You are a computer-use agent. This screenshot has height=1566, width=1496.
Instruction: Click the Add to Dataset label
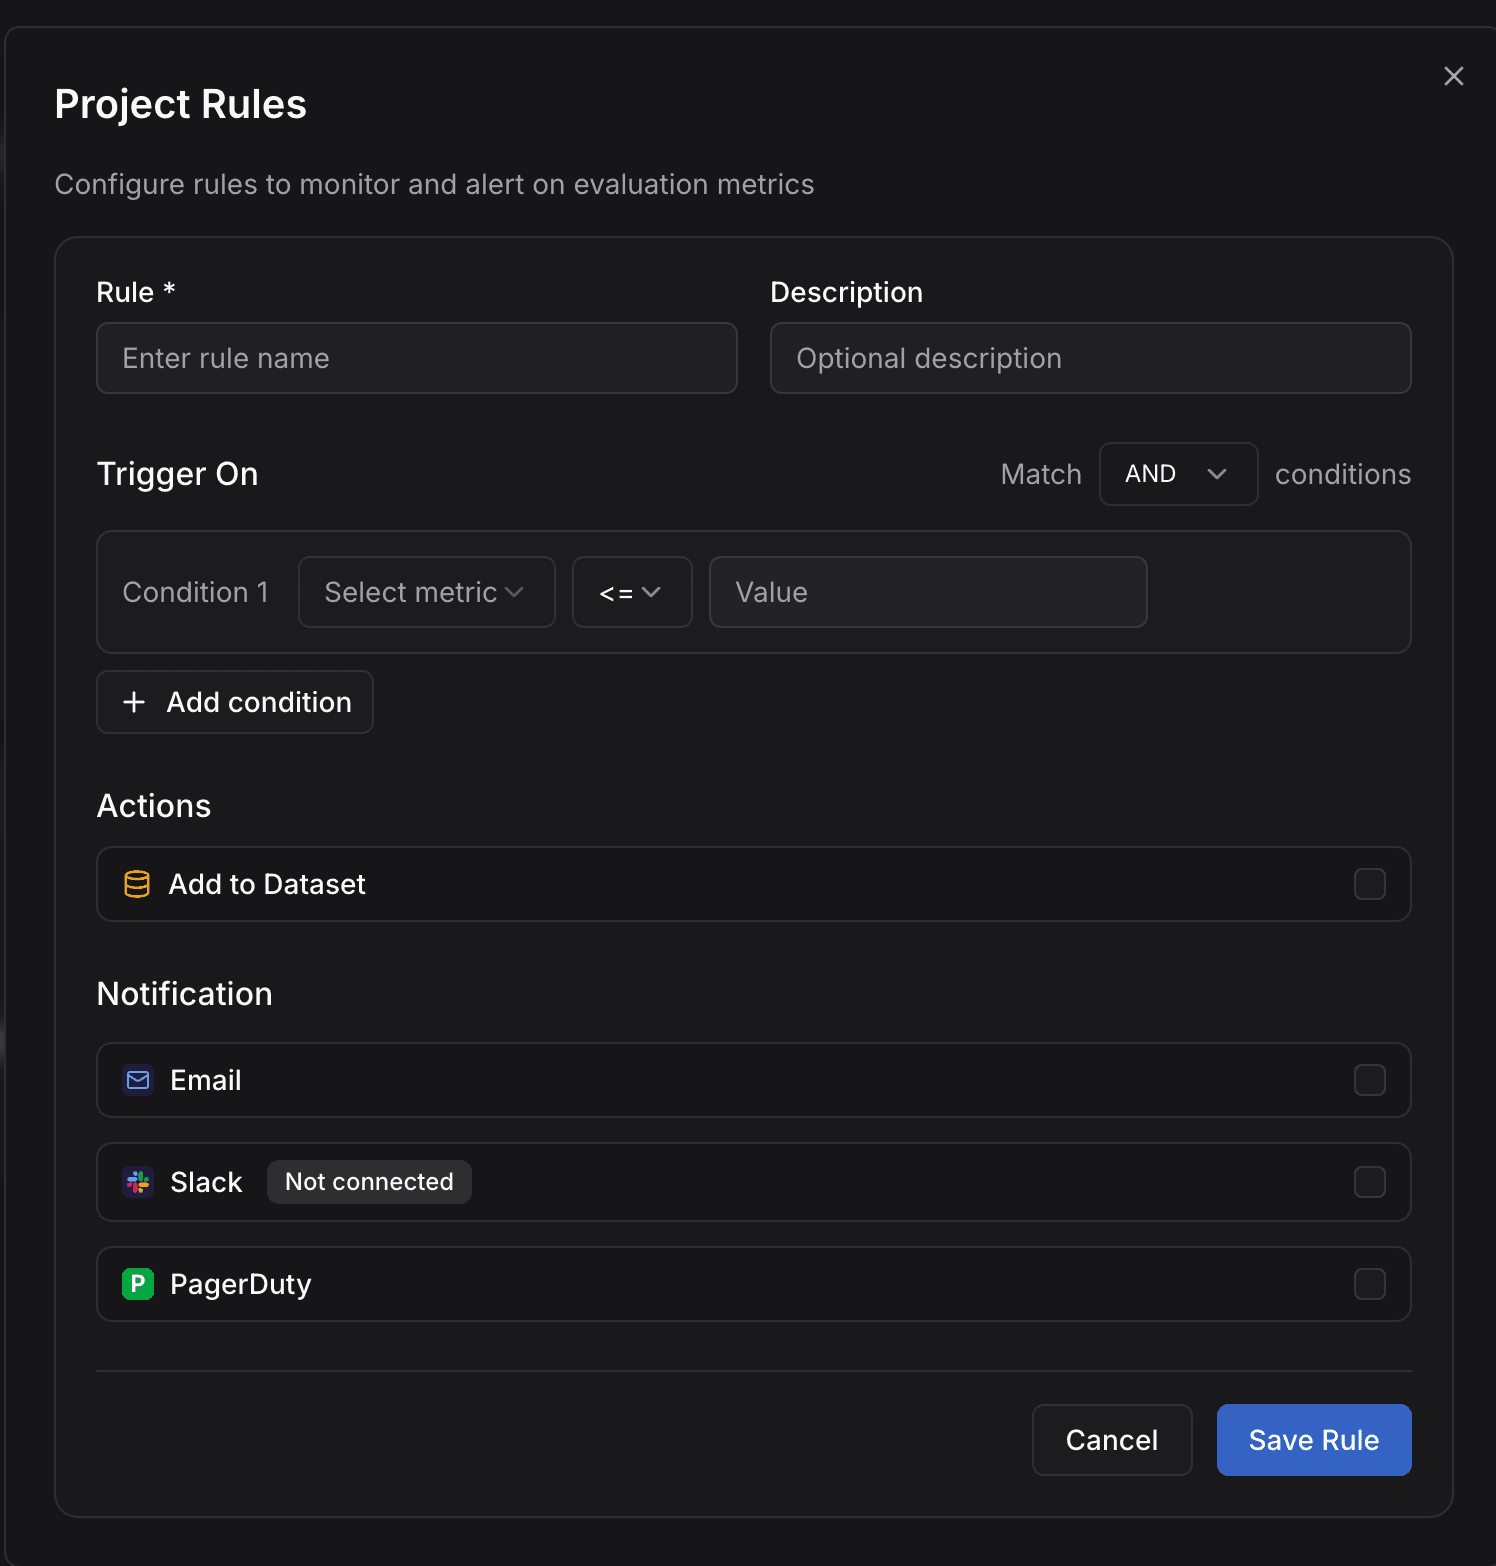tap(267, 884)
